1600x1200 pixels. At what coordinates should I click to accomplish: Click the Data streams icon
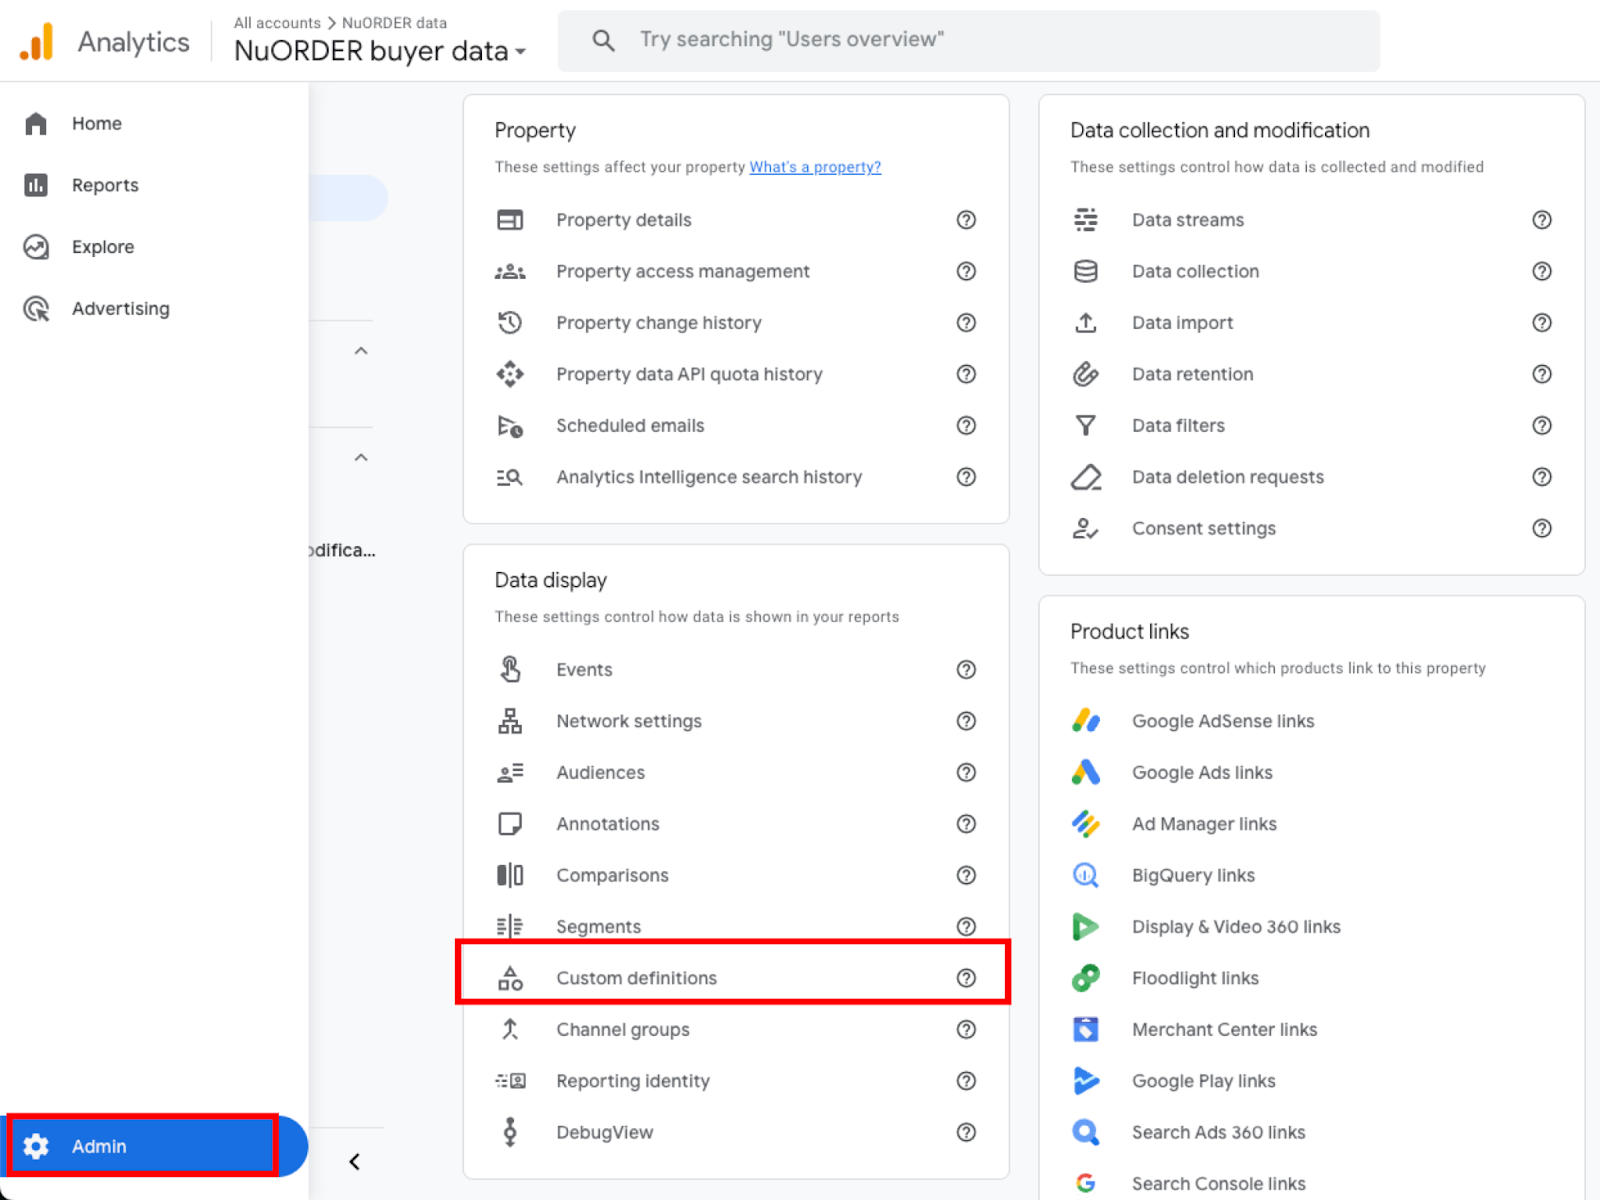pyautogui.click(x=1086, y=220)
